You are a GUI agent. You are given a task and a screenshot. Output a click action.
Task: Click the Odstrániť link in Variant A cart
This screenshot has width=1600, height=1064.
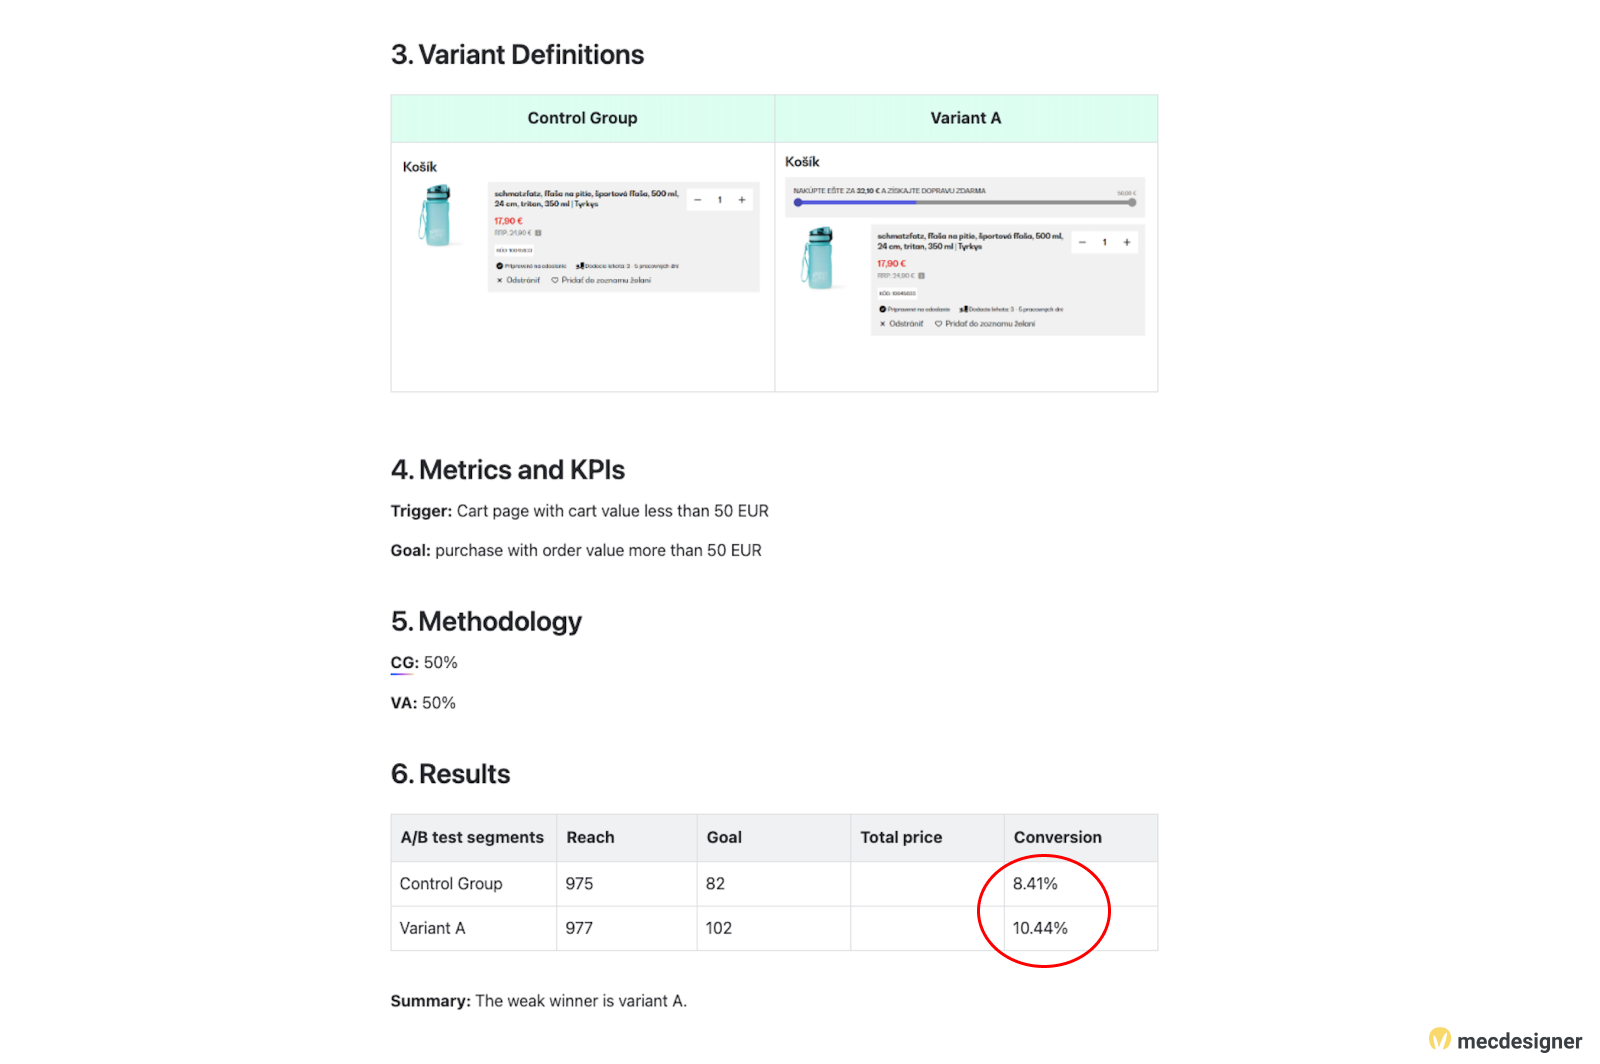click(x=906, y=324)
